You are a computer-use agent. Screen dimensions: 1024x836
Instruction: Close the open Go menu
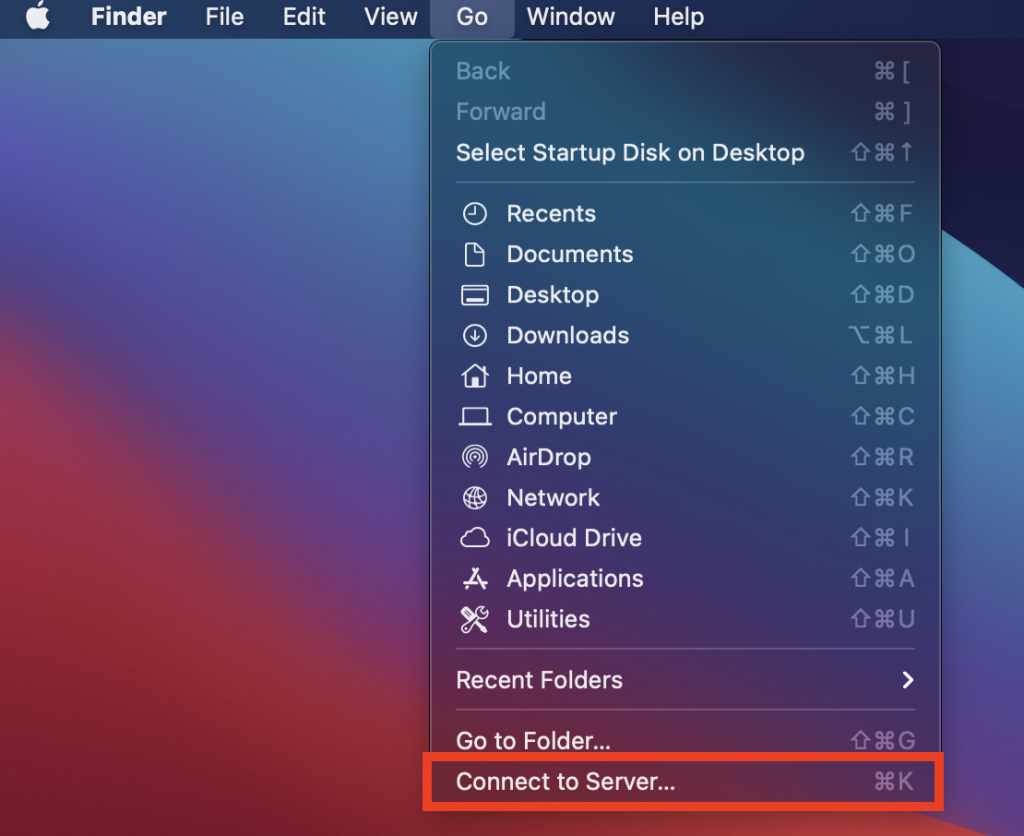472,16
